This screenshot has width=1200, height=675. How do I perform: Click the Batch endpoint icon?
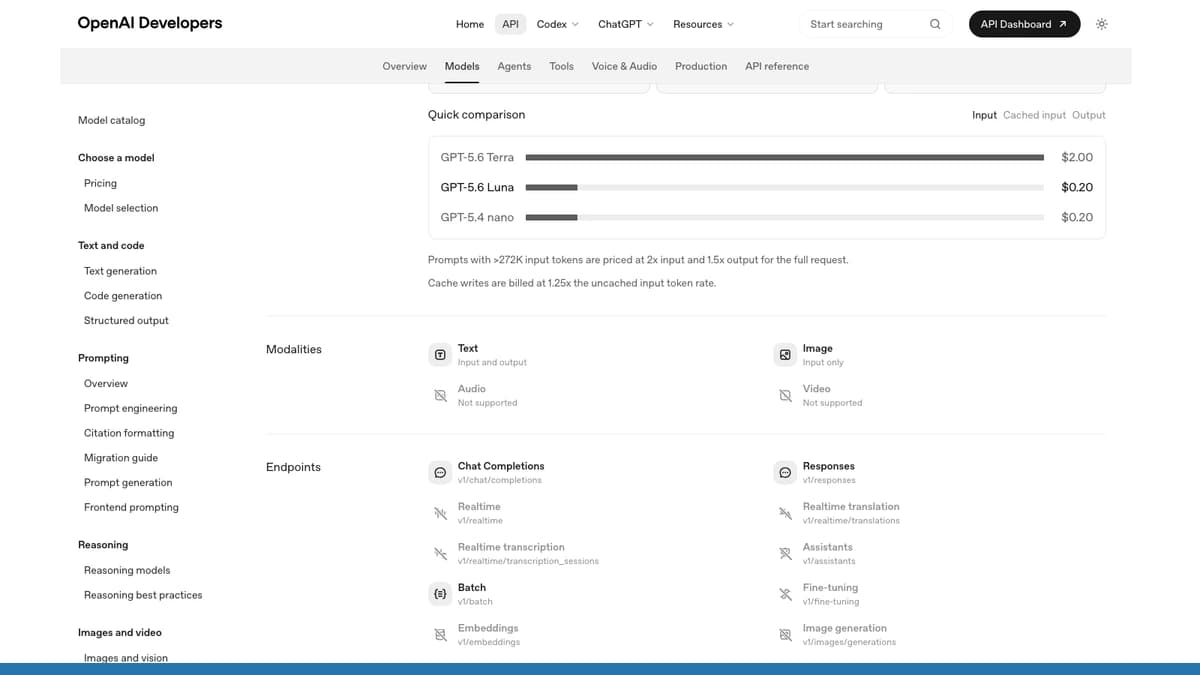[x=440, y=594]
